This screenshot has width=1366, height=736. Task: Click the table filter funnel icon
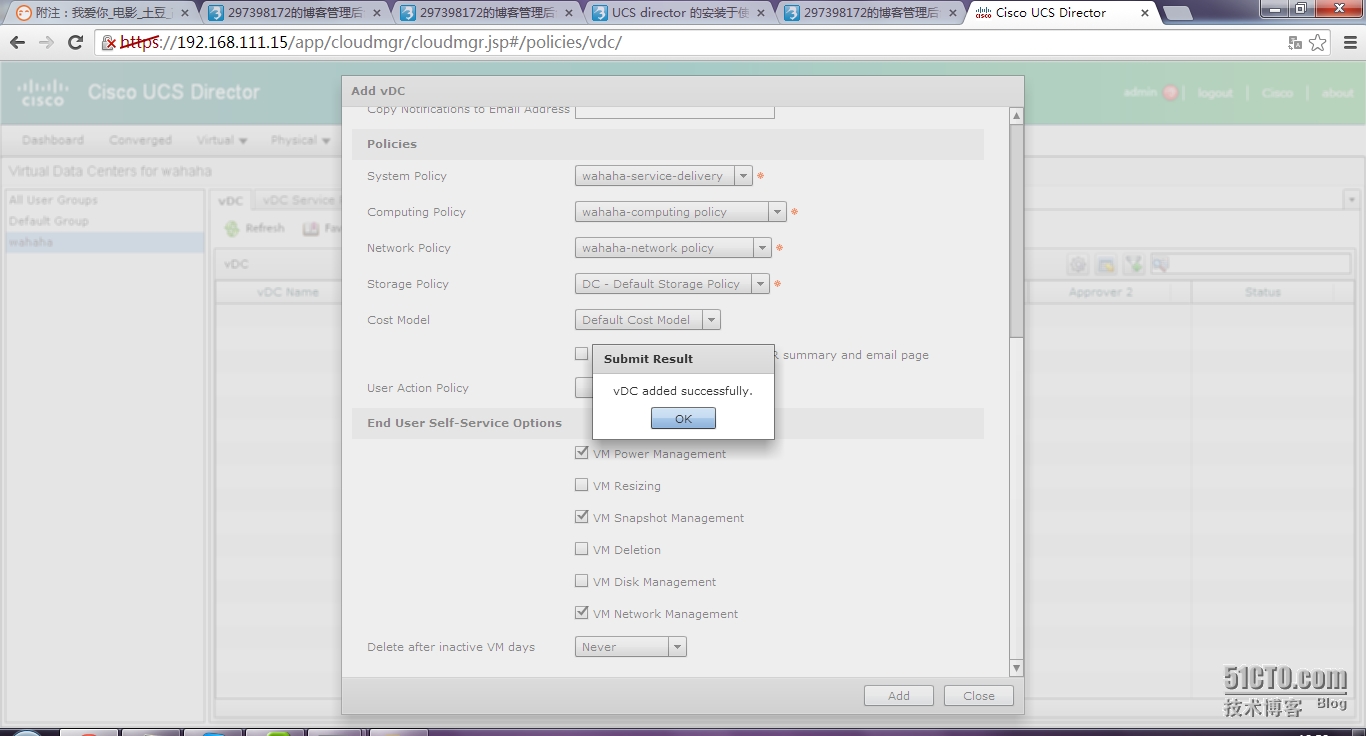coord(1133,265)
